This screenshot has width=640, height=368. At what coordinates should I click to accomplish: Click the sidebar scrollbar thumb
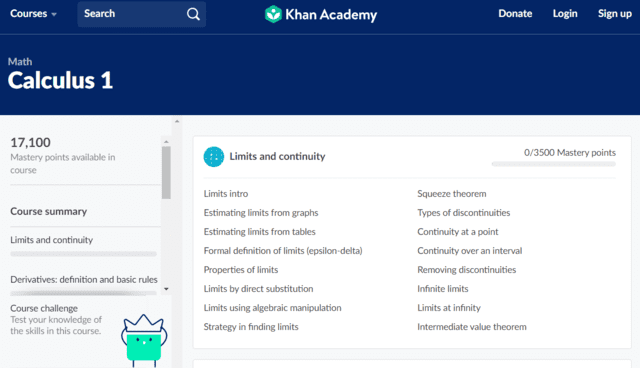(x=166, y=173)
